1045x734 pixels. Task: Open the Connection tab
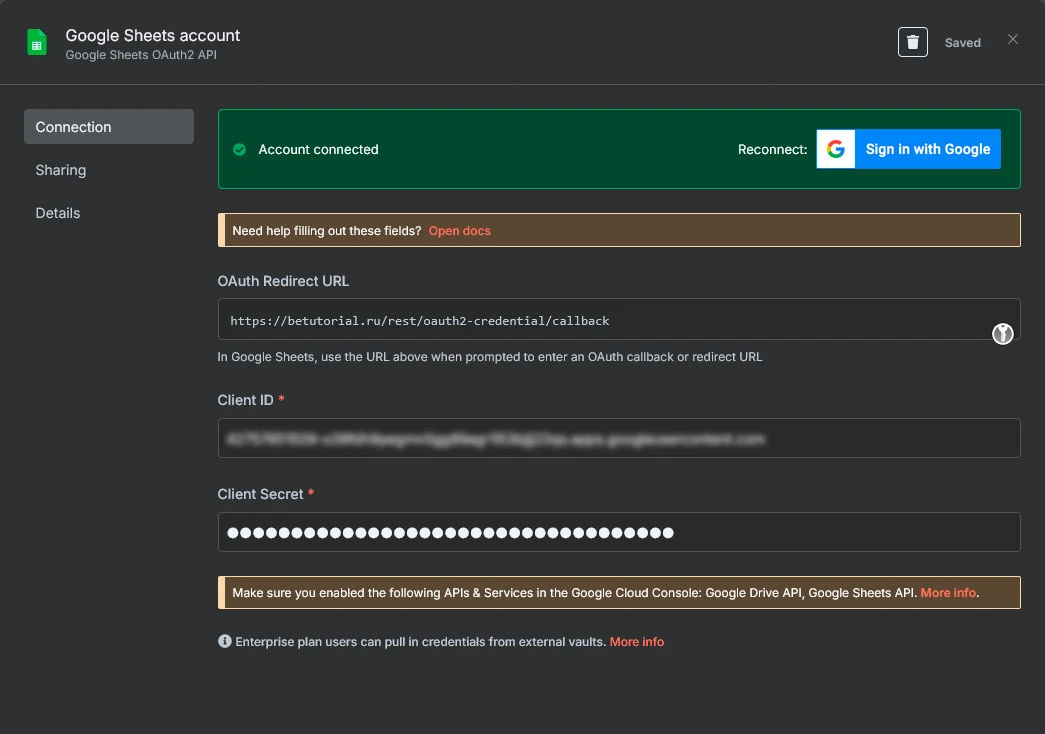pos(109,127)
